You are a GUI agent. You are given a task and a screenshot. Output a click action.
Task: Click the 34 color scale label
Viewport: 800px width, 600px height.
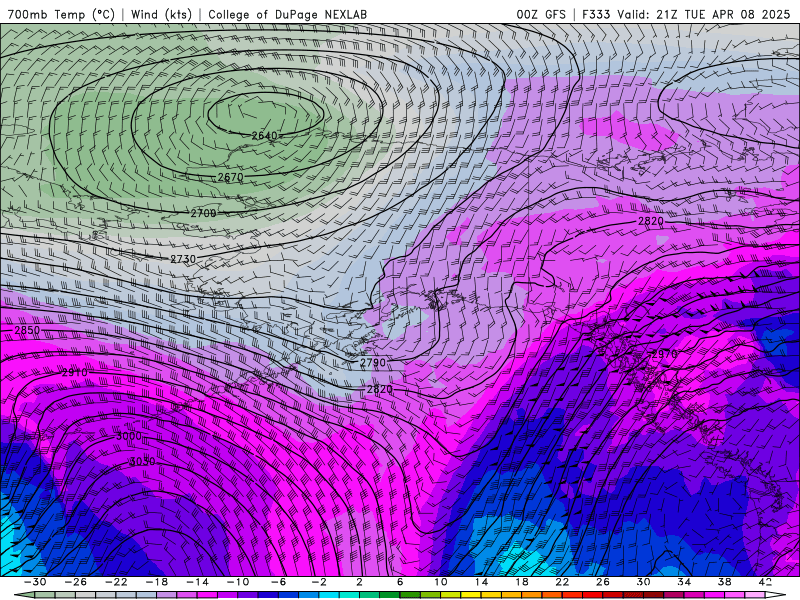point(684,582)
